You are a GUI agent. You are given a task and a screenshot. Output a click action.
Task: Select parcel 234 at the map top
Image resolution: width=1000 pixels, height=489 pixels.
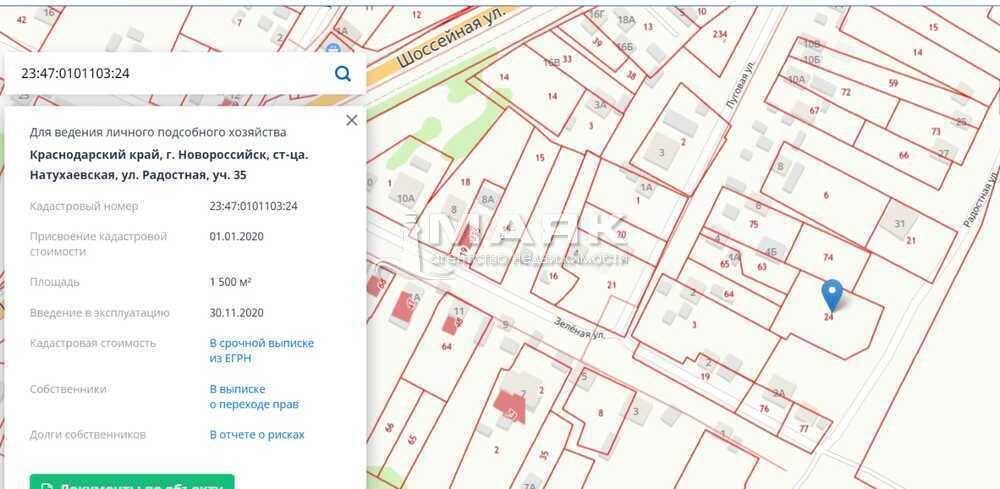click(719, 33)
